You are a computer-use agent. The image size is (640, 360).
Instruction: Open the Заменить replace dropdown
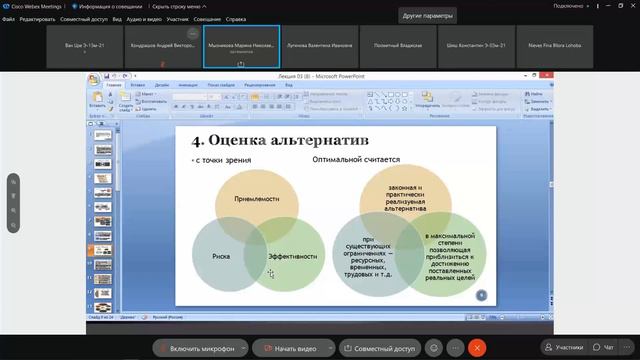click(538, 102)
